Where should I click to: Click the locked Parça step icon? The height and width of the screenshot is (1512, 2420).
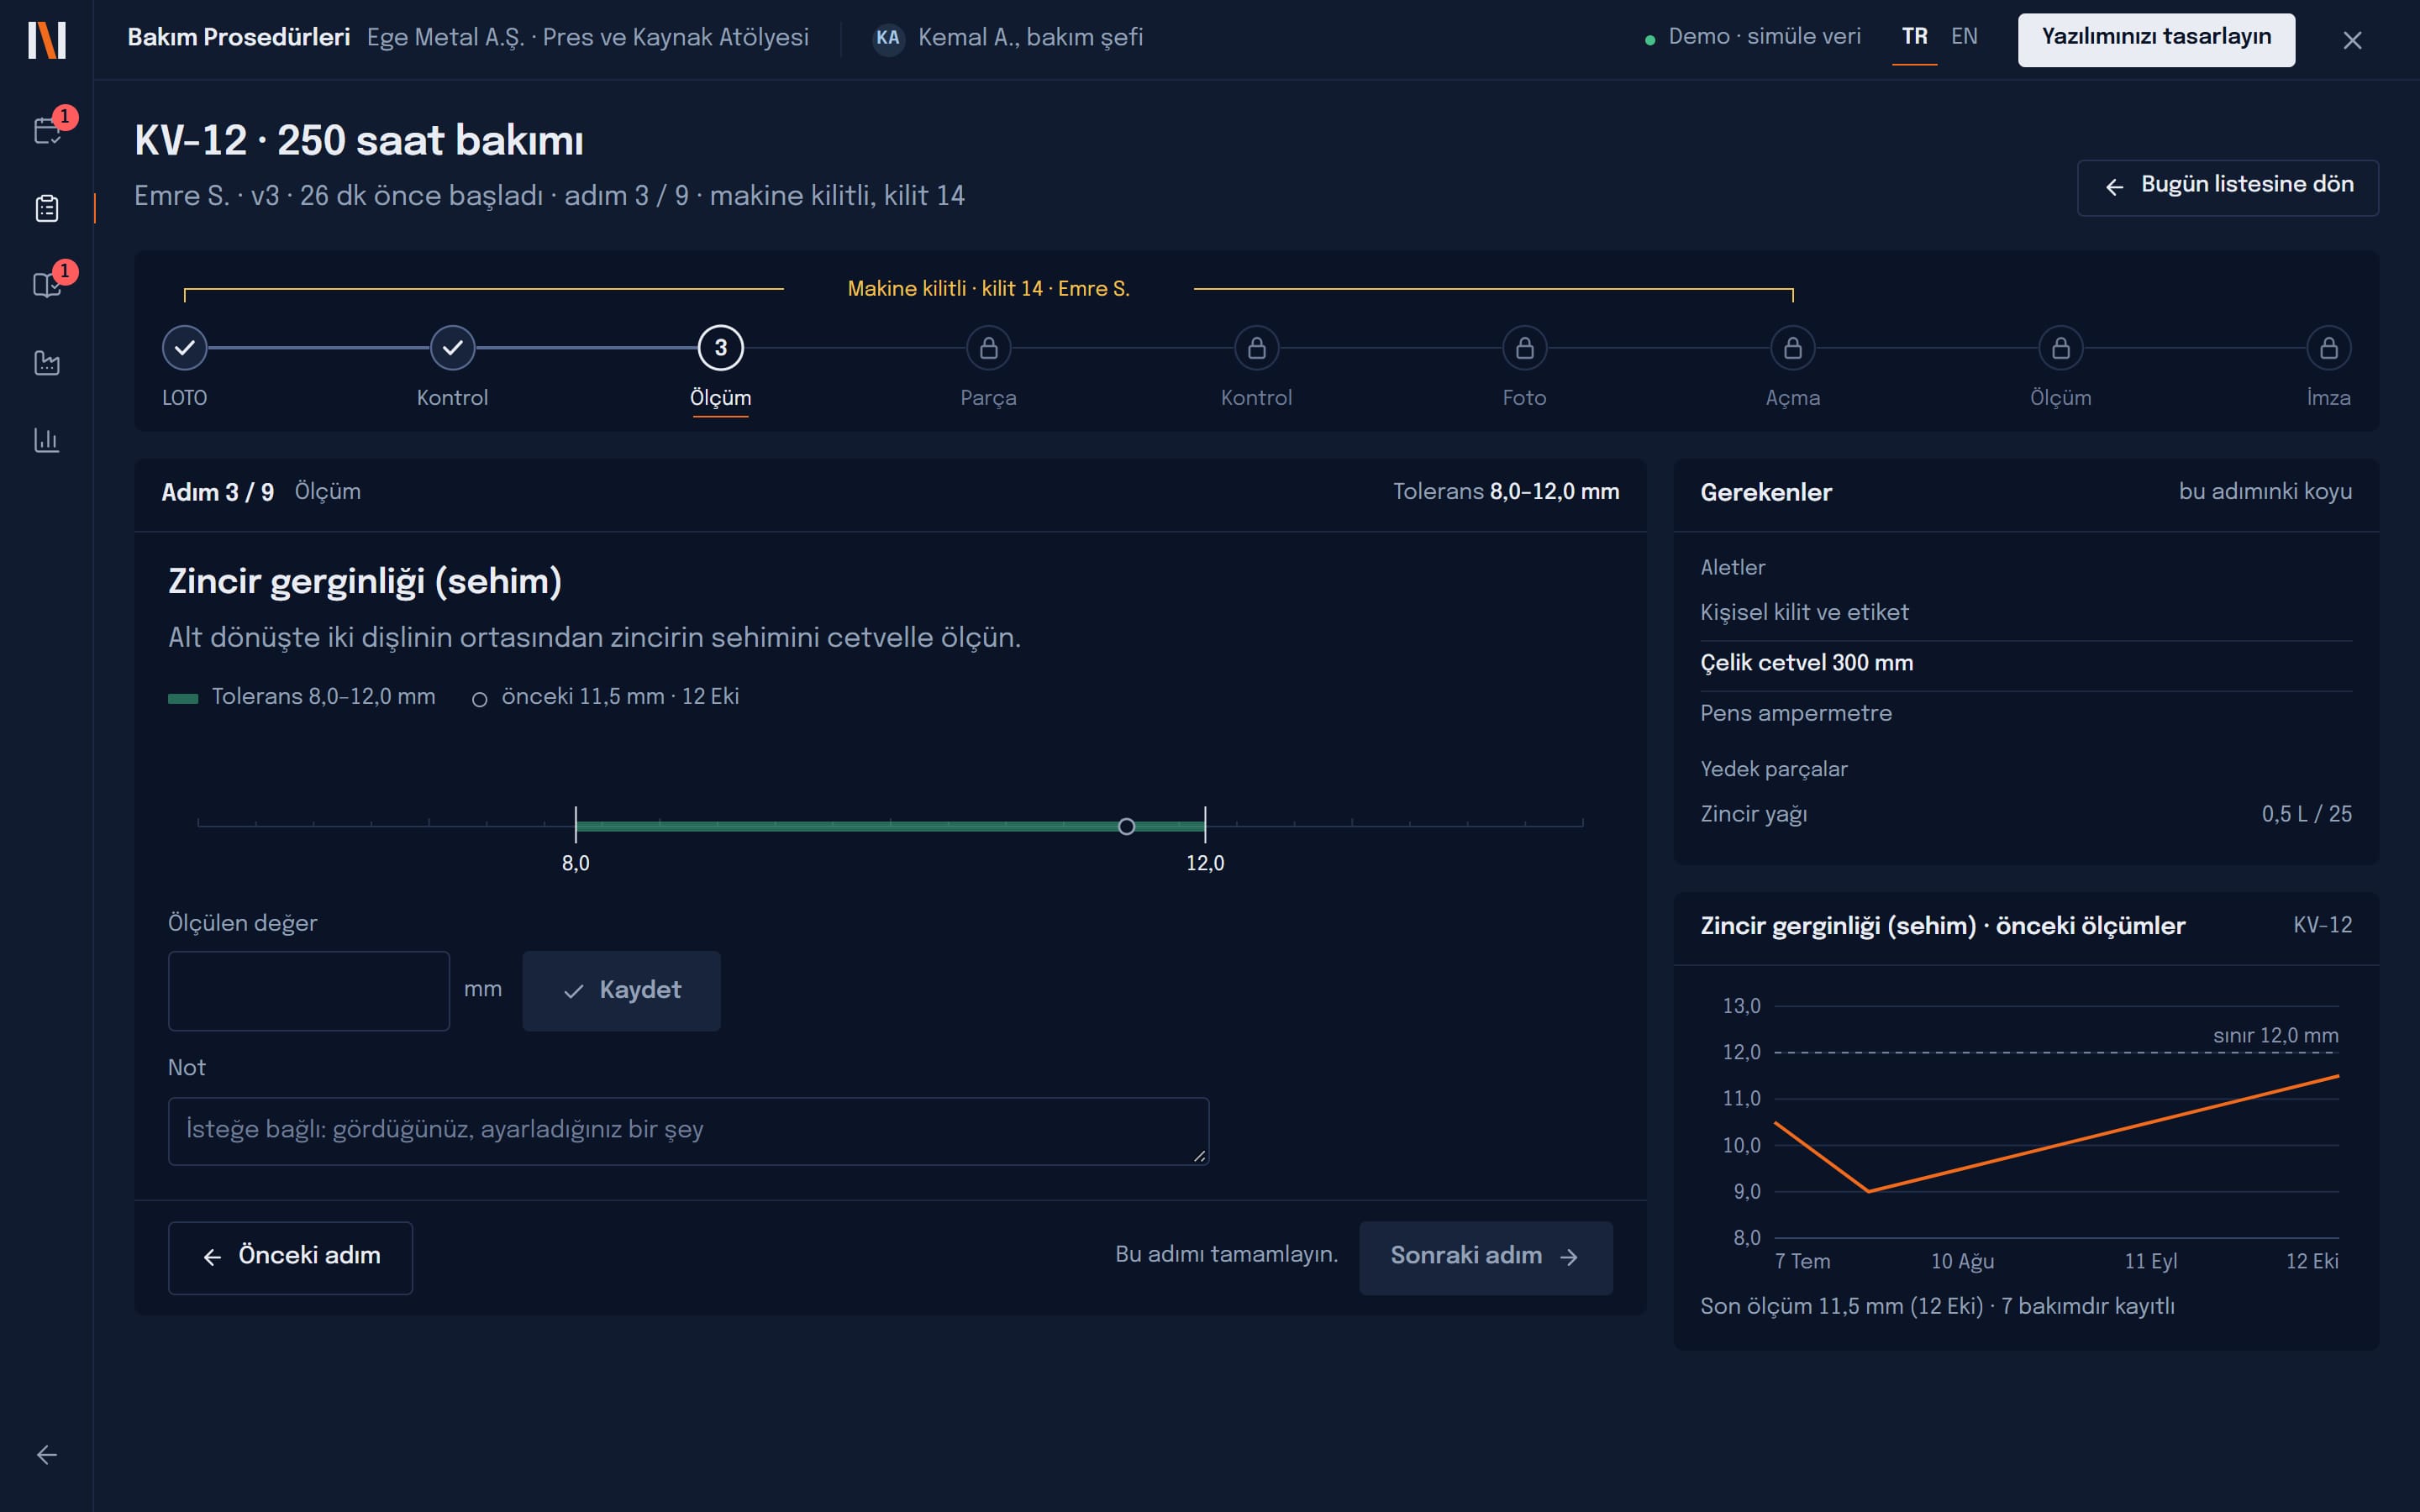[989, 348]
